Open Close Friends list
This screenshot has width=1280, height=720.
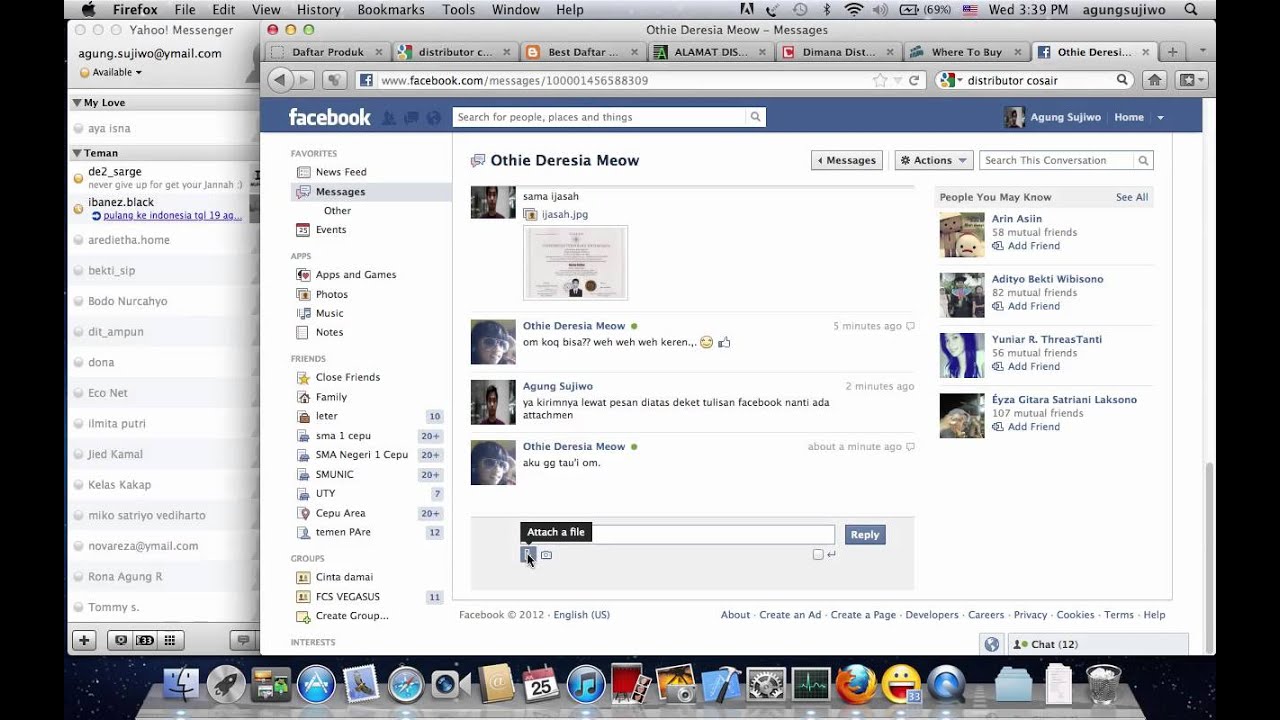click(347, 377)
